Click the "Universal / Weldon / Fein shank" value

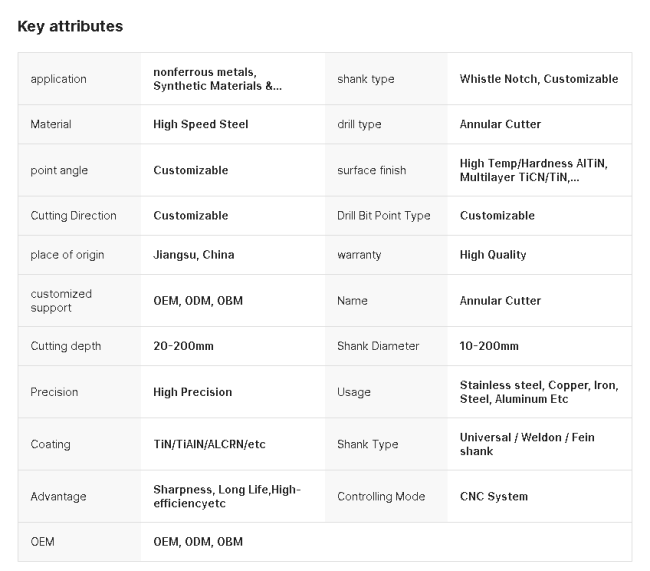[527, 444]
